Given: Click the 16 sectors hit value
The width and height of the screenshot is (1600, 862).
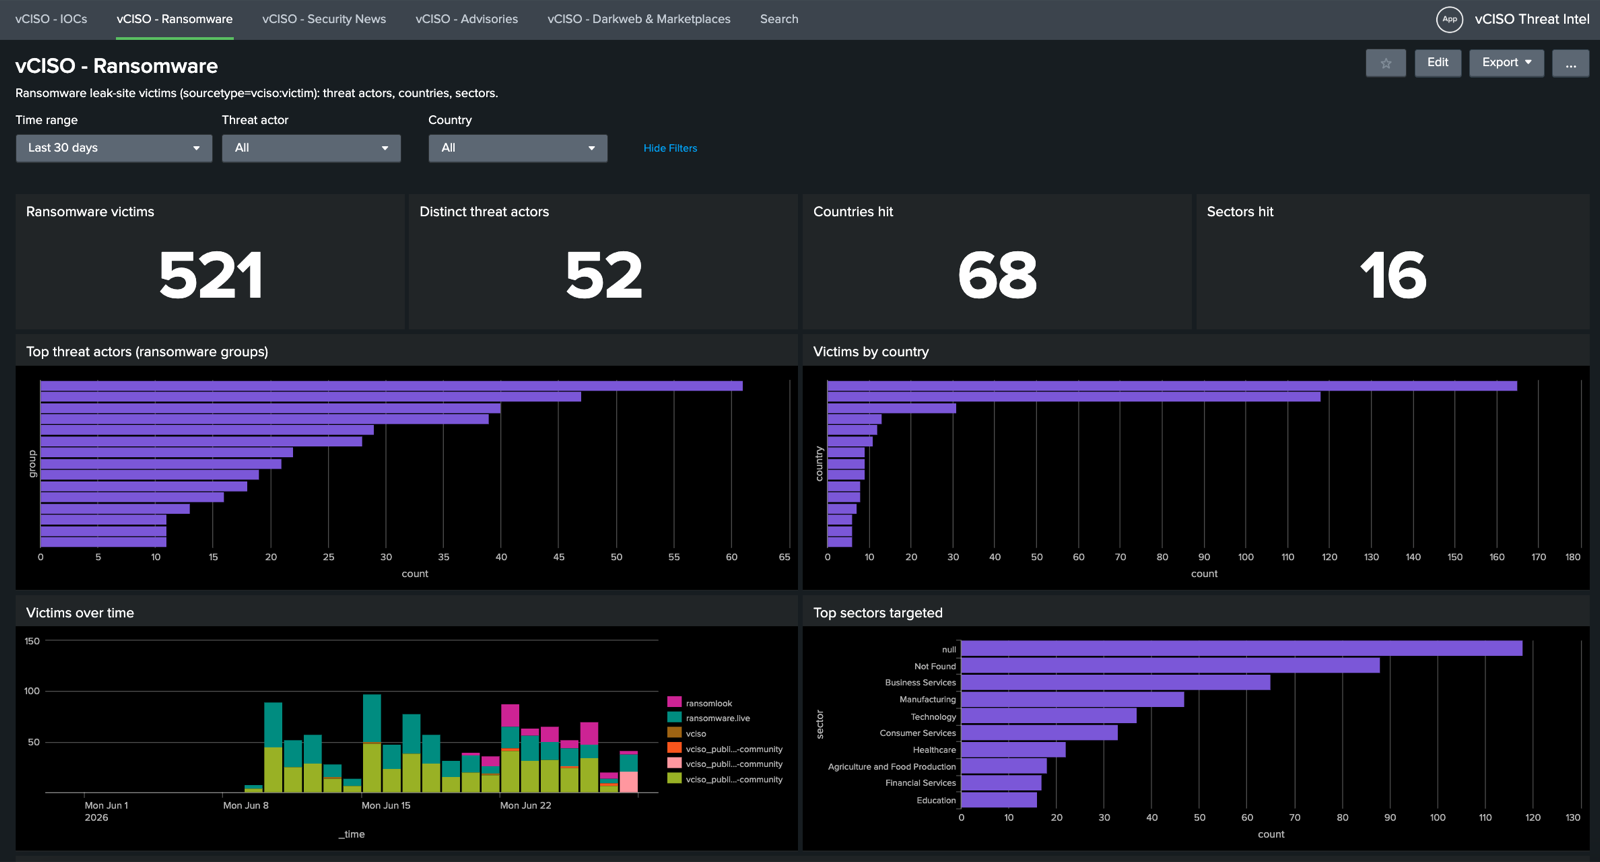Looking at the screenshot, I should coord(1393,275).
